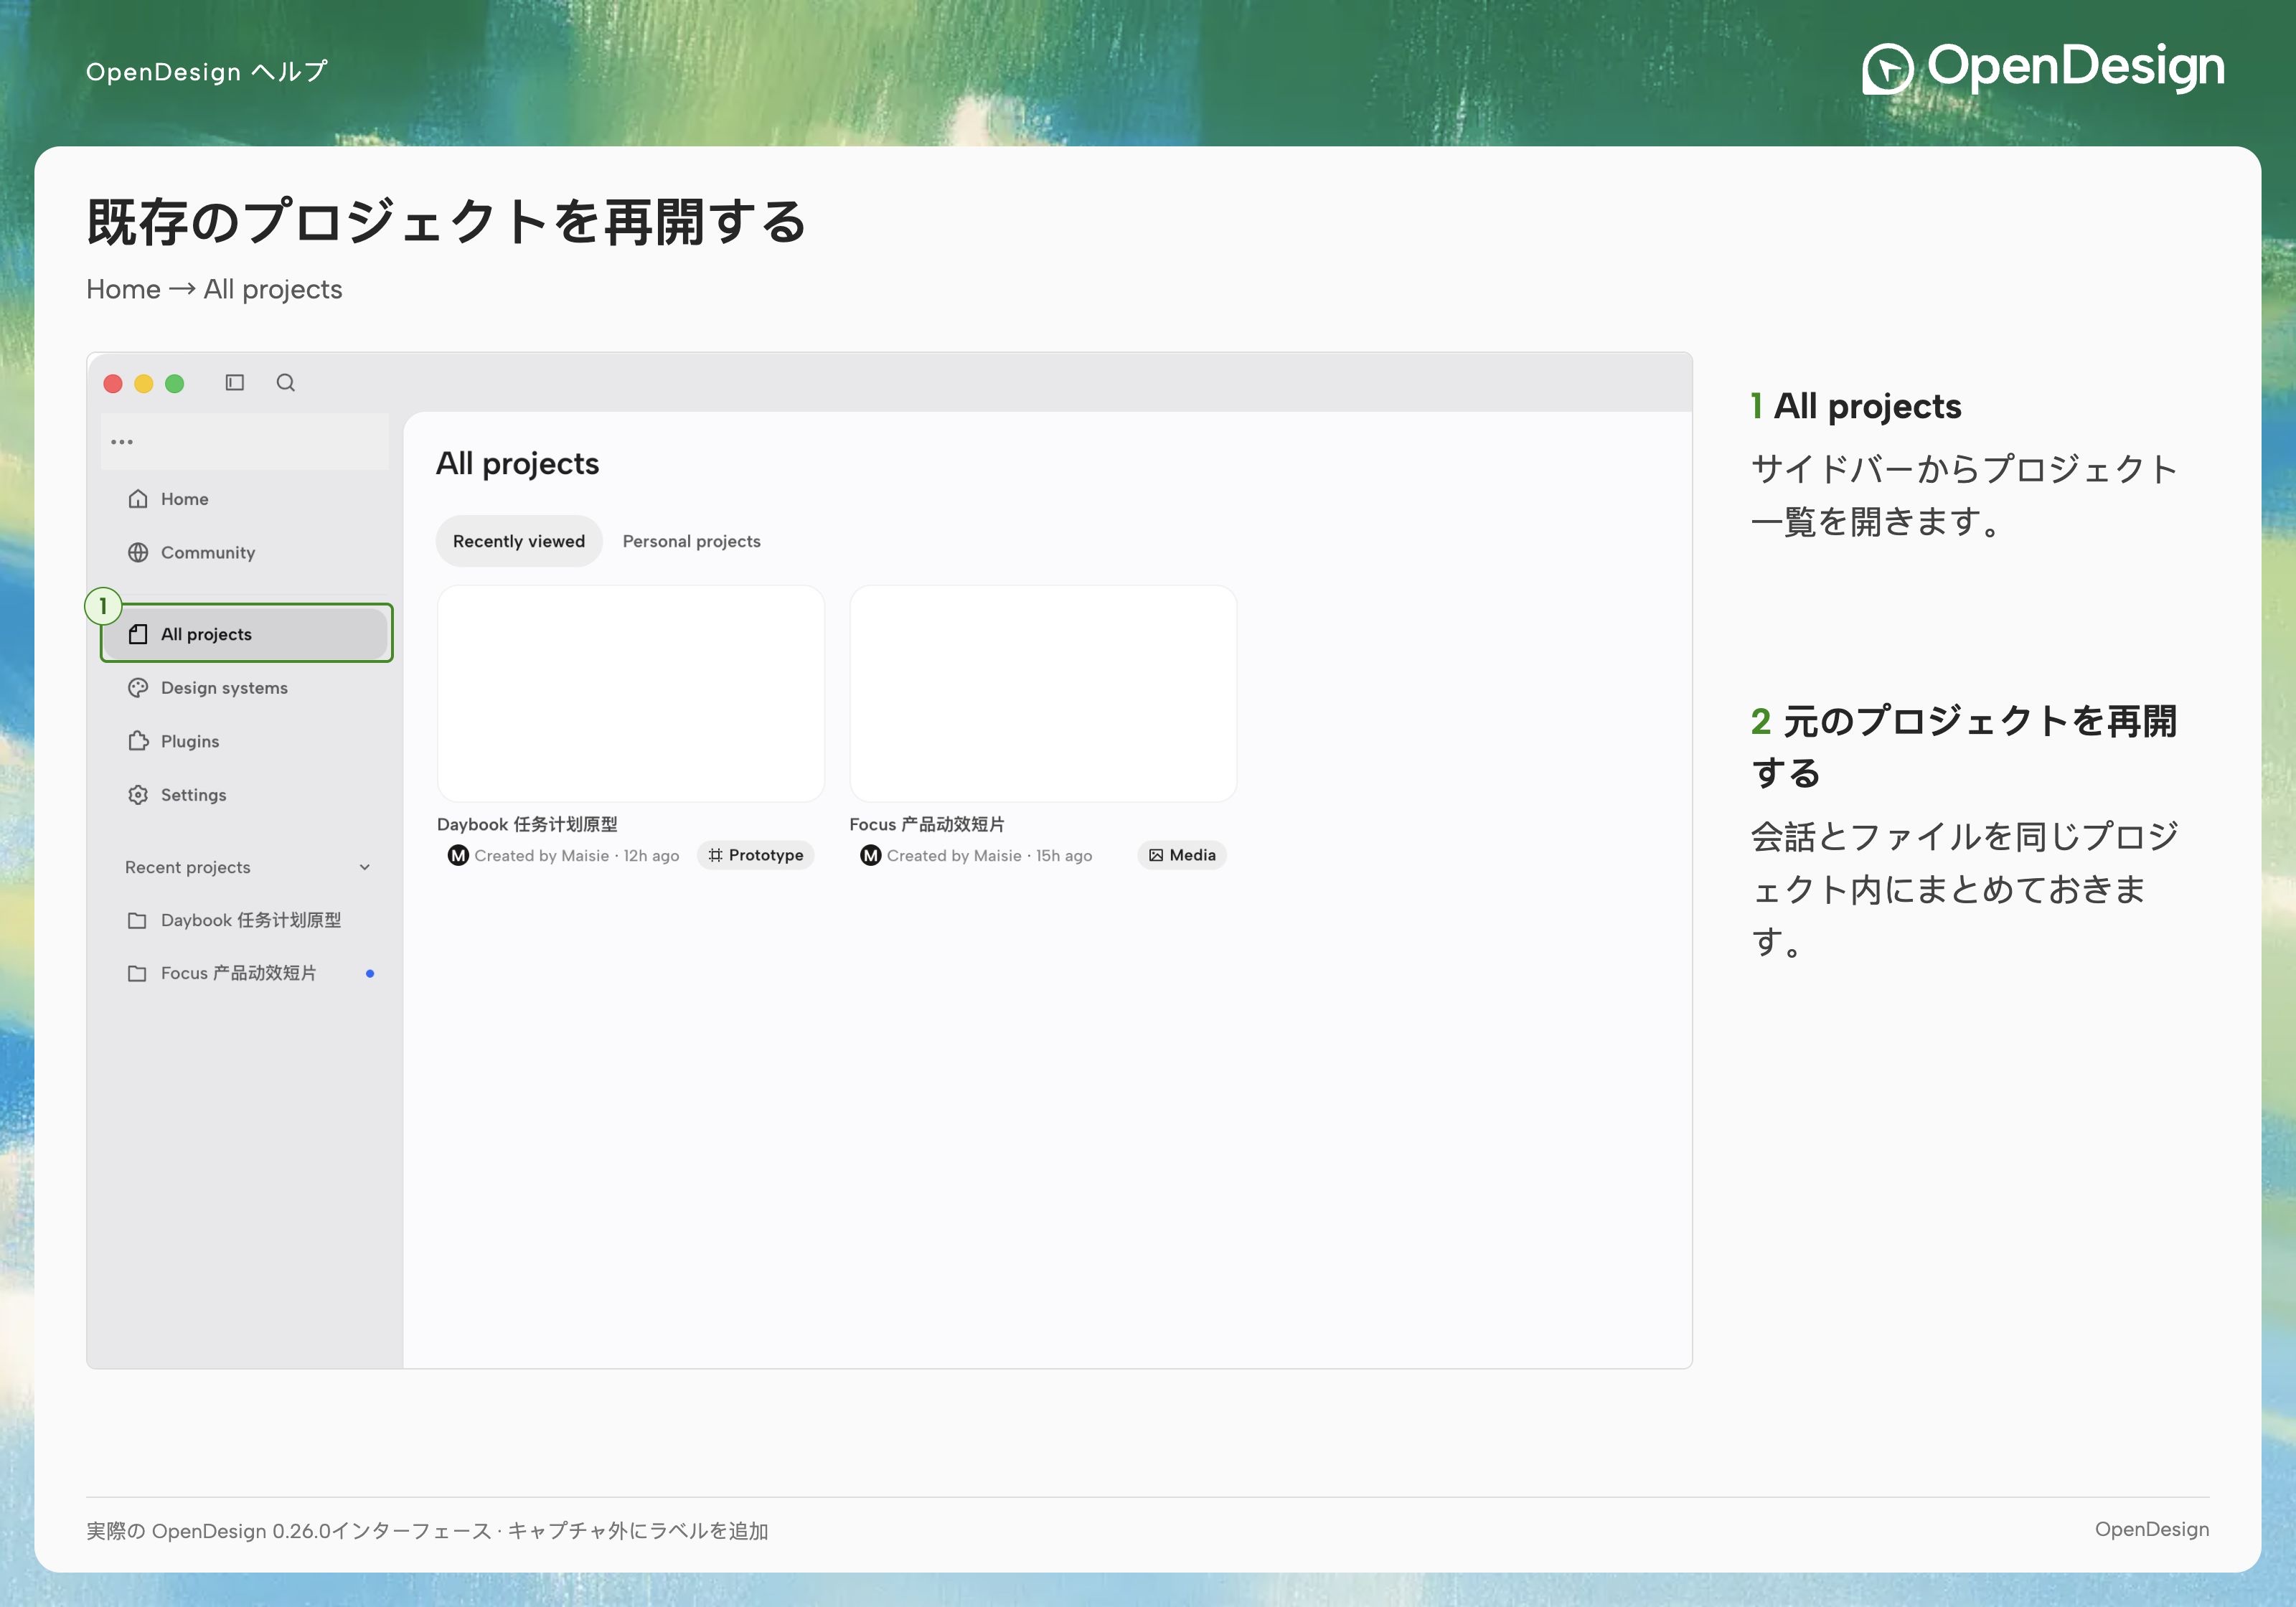The width and height of the screenshot is (2296, 1607).
Task: Click the Prototype tag on Daybook card
Action: pyautogui.click(x=756, y=855)
